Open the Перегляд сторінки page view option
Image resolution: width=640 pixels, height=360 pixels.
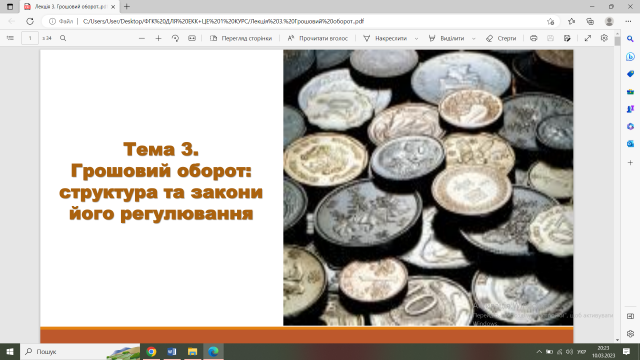[241, 38]
